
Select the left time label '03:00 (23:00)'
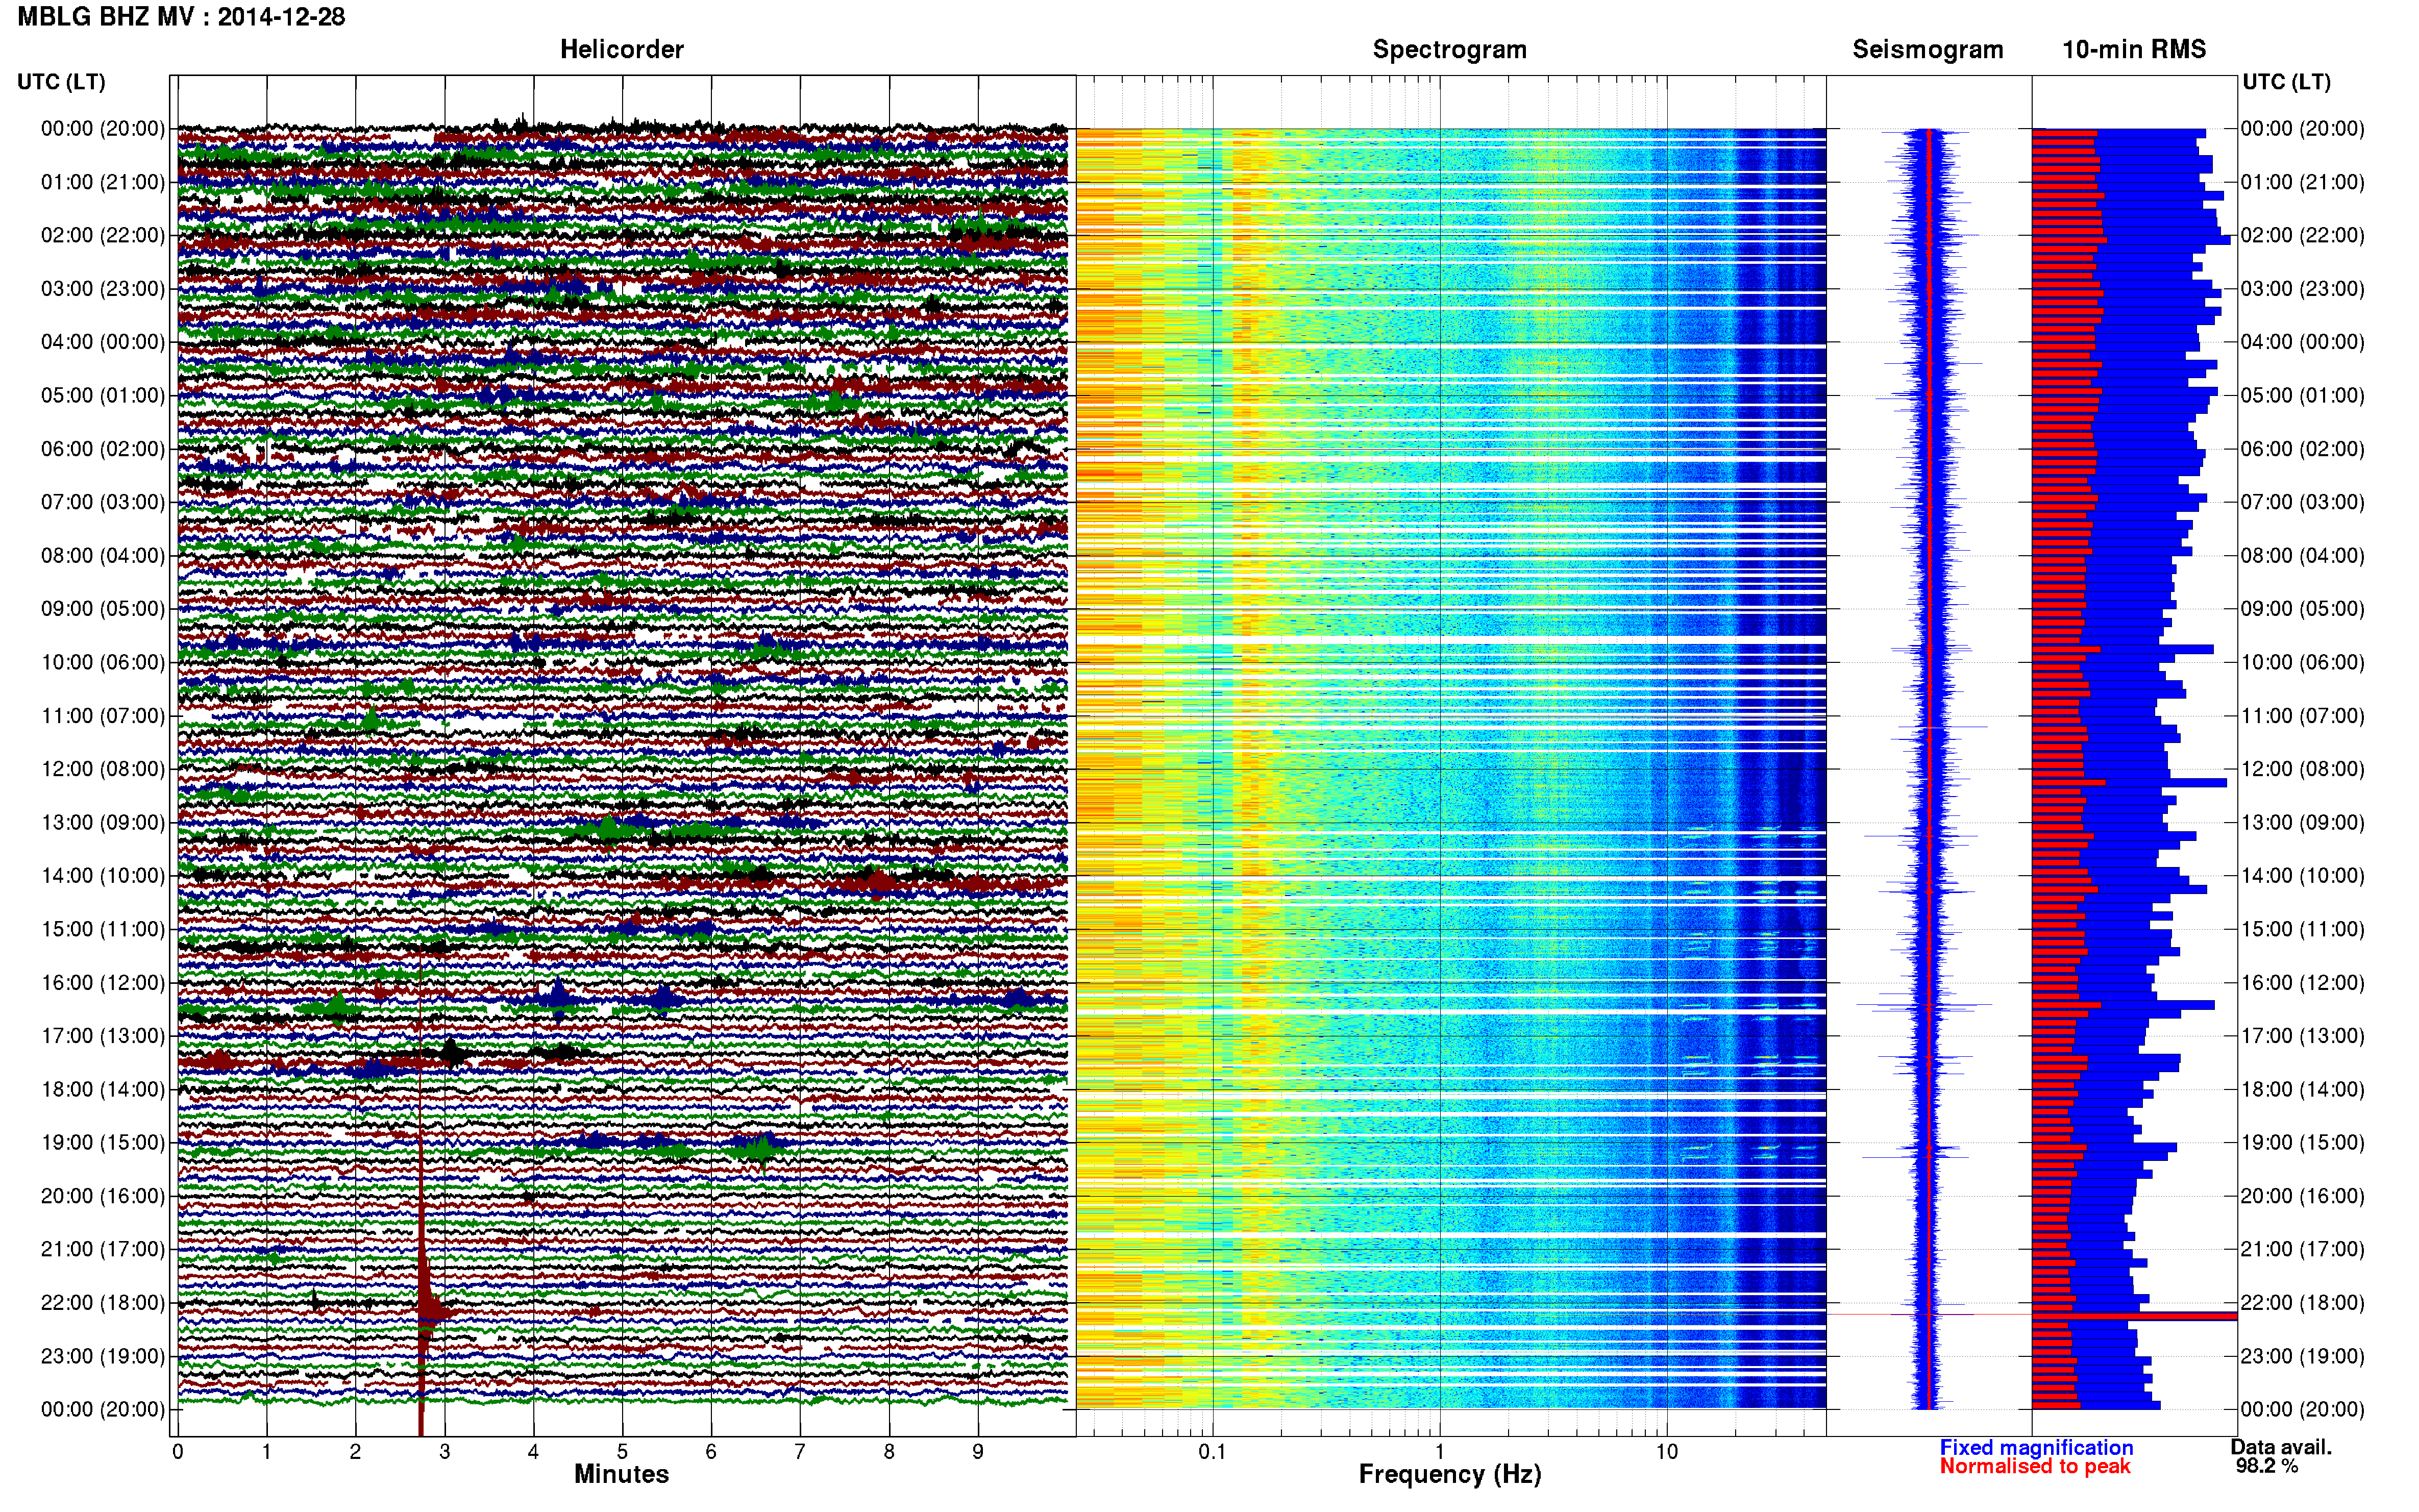point(103,289)
